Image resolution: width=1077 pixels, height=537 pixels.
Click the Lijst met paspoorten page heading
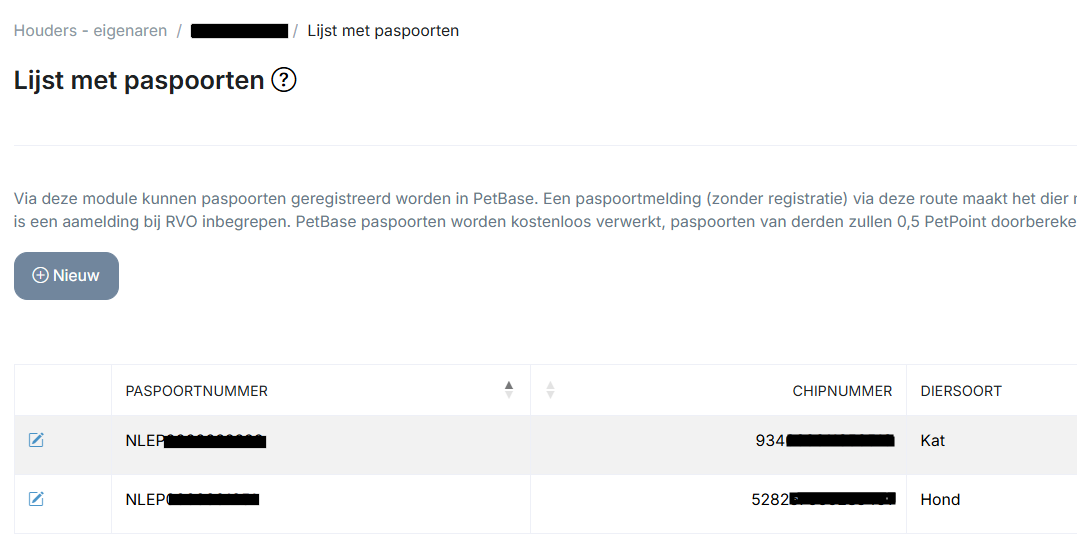[x=139, y=80]
